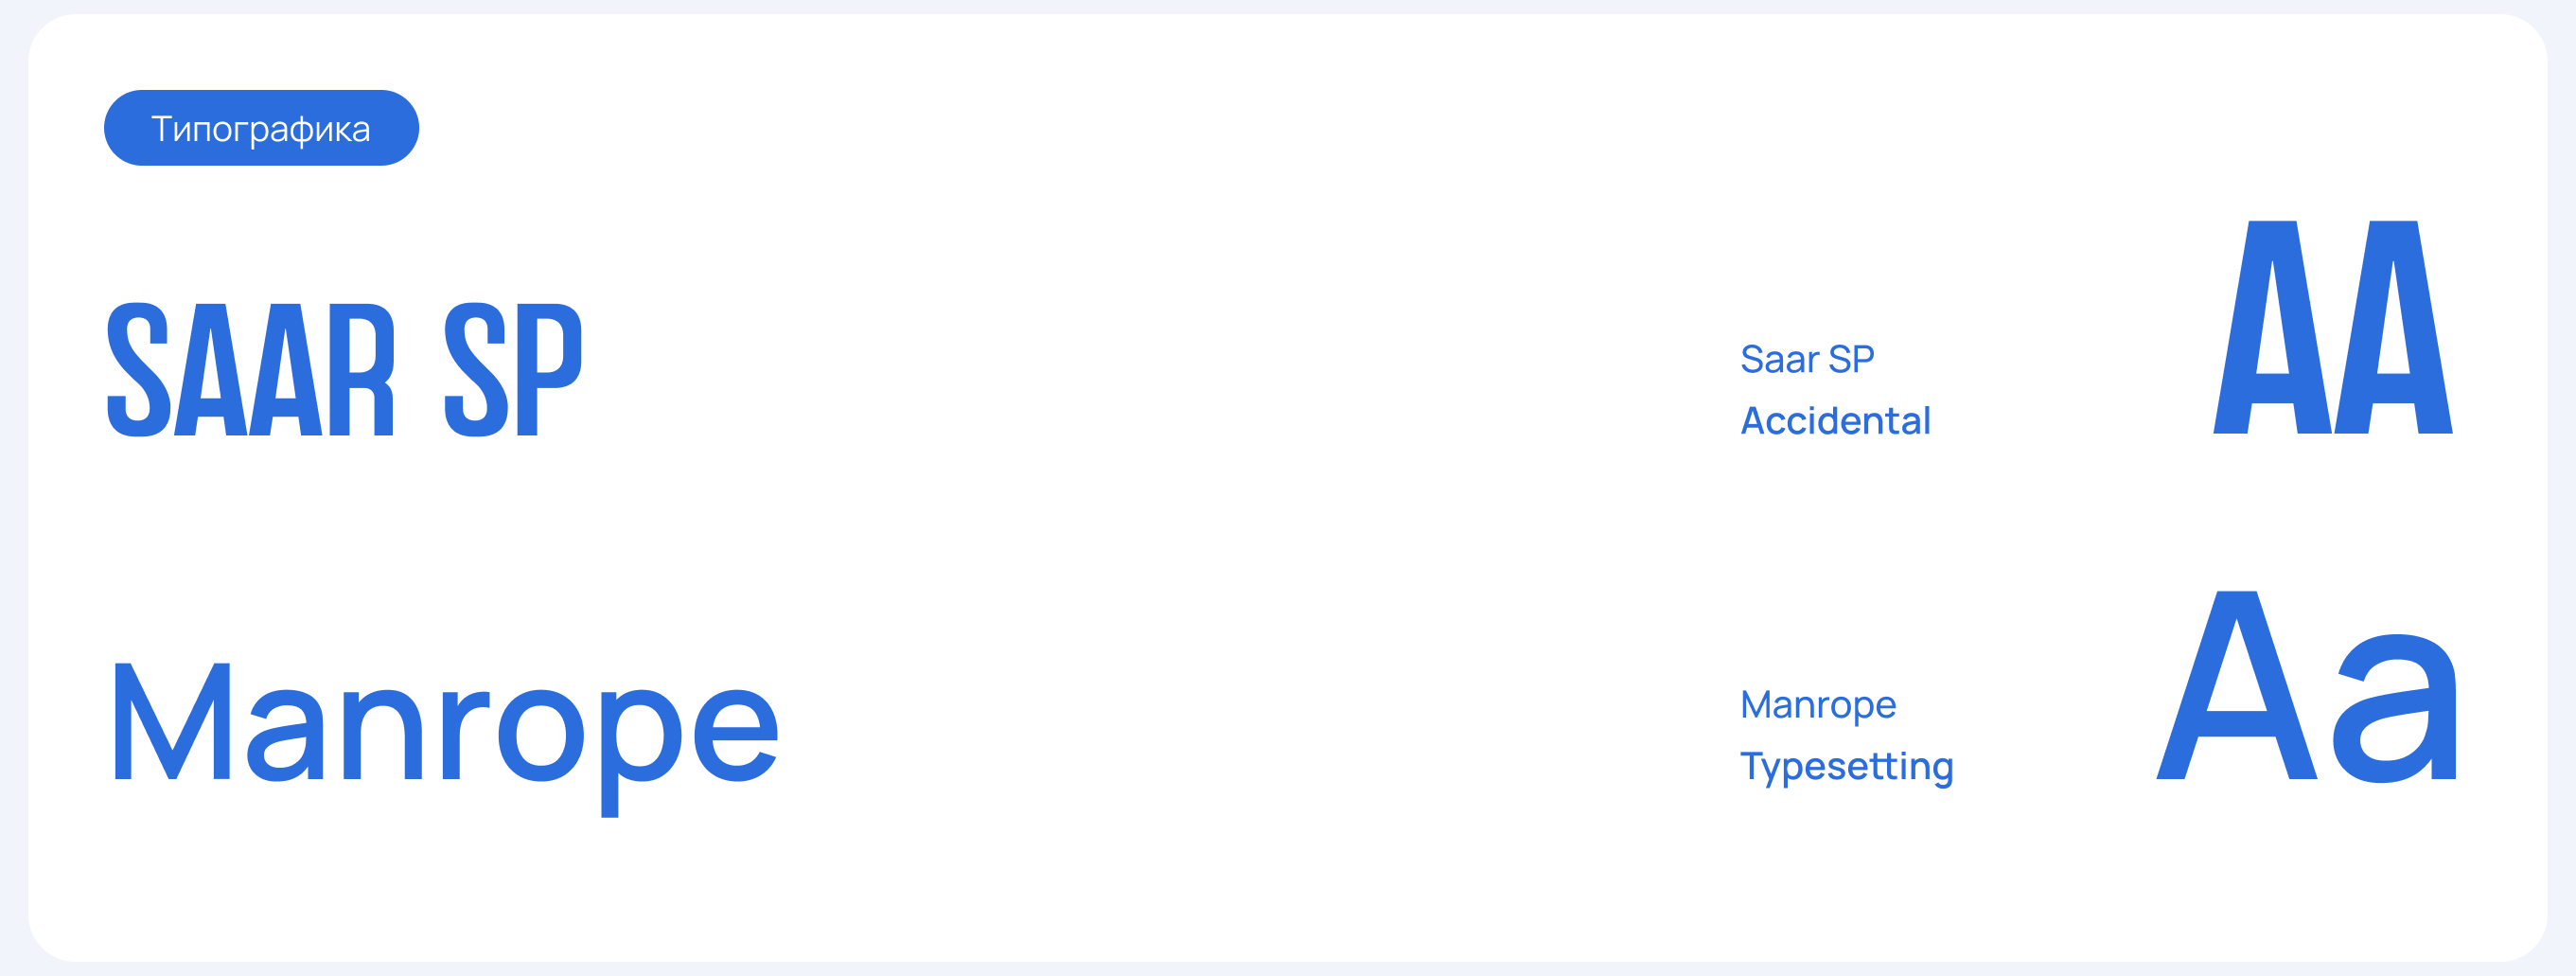Click the final P in SAAR SP heading

(547, 369)
